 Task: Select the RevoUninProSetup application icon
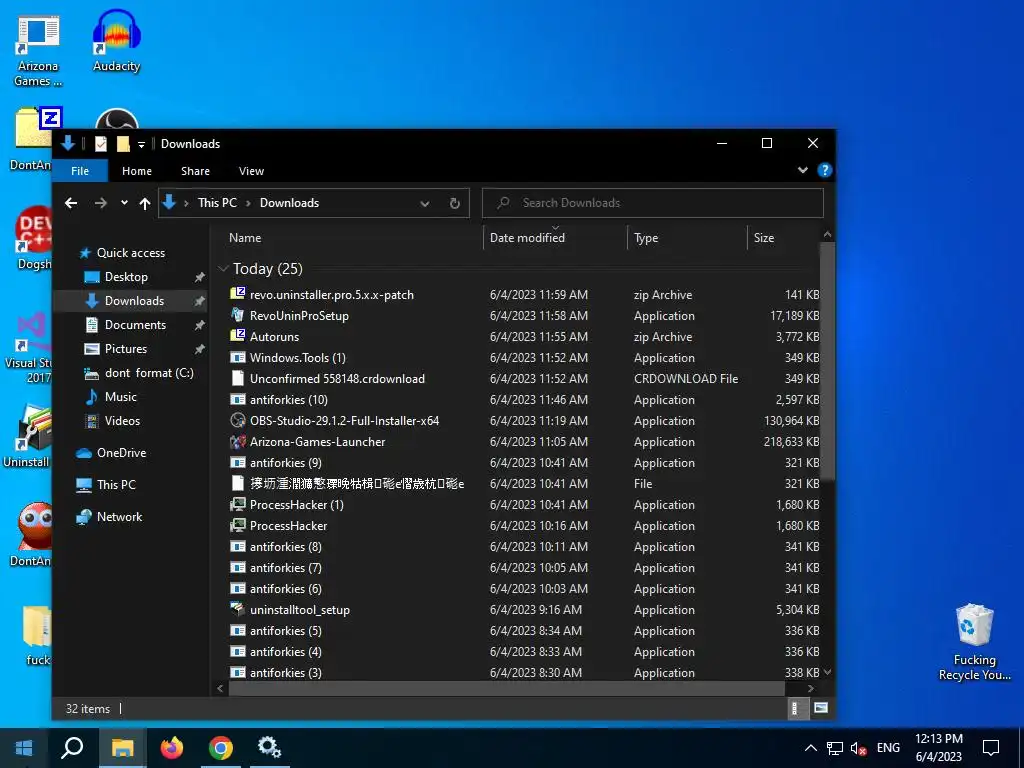click(238, 315)
